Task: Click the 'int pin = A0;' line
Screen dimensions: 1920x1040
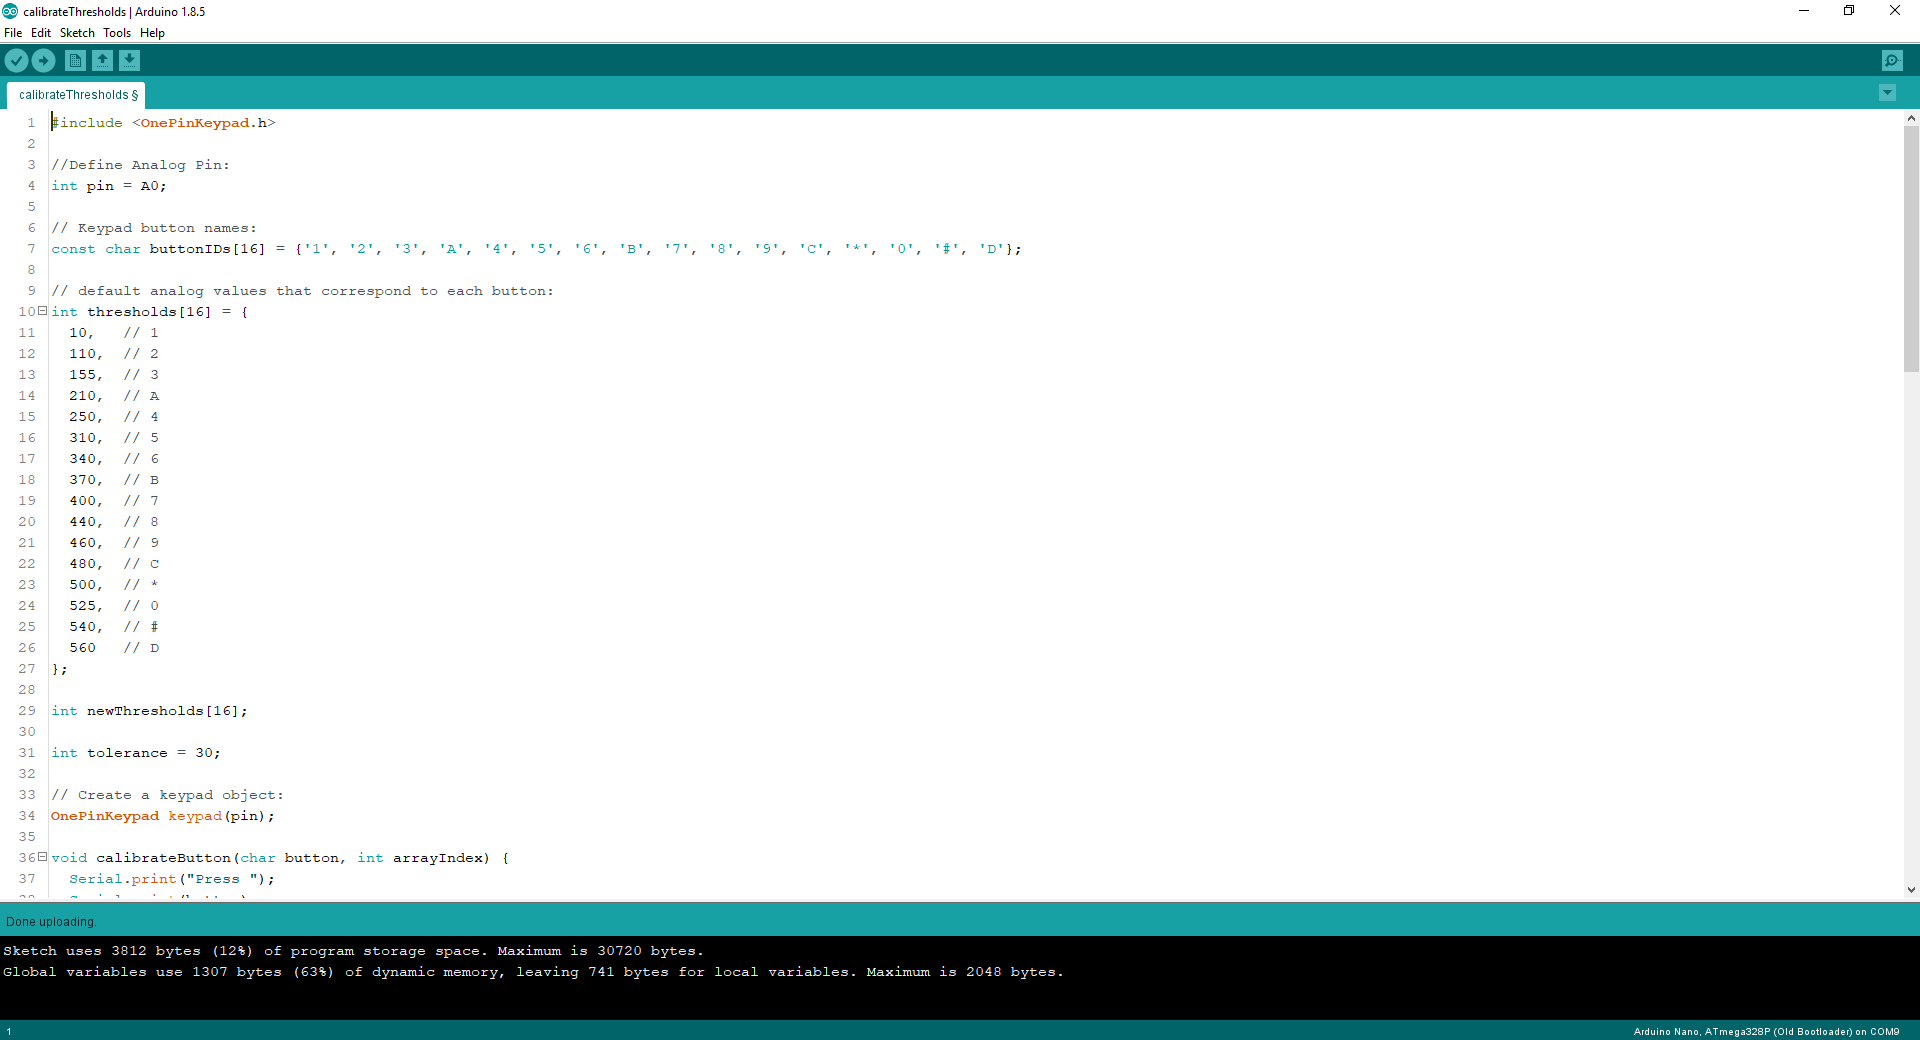Action: pos(109,186)
